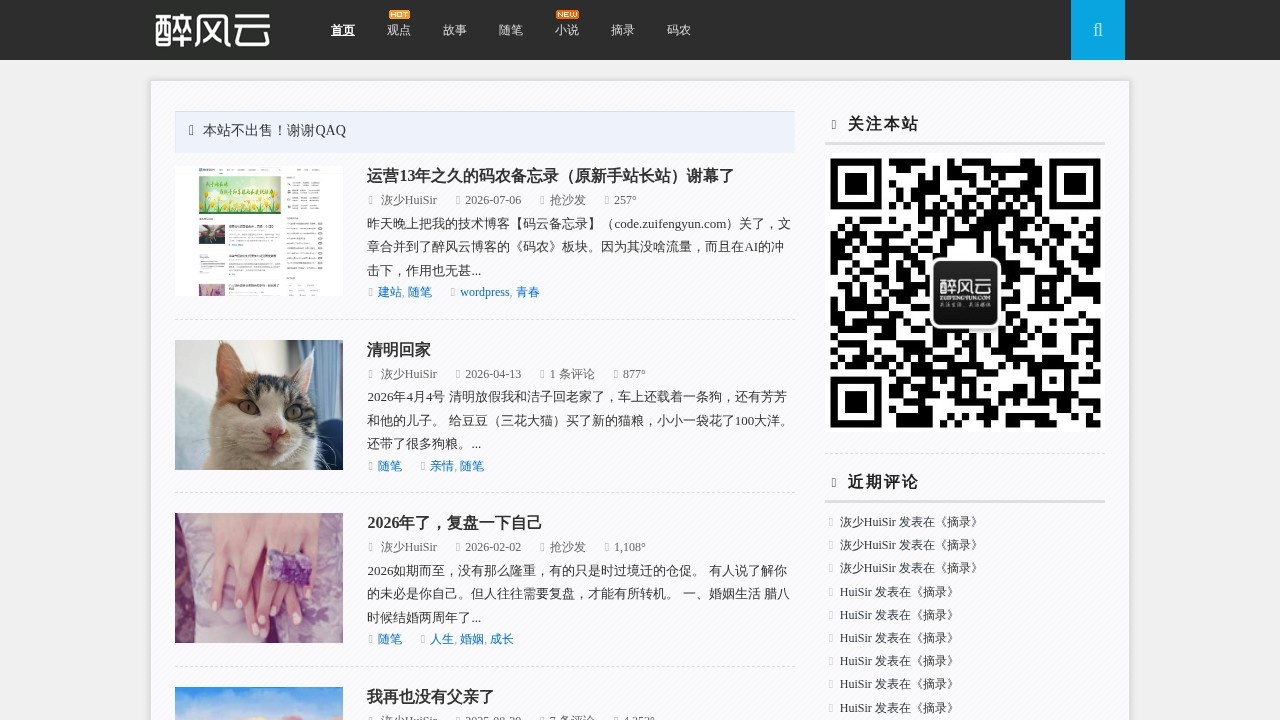Image resolution: width=1280 pixels, height=720 pixels.
Task: Click the cat thumbnail for 清明回家
Action: click(x=259, y=405)
